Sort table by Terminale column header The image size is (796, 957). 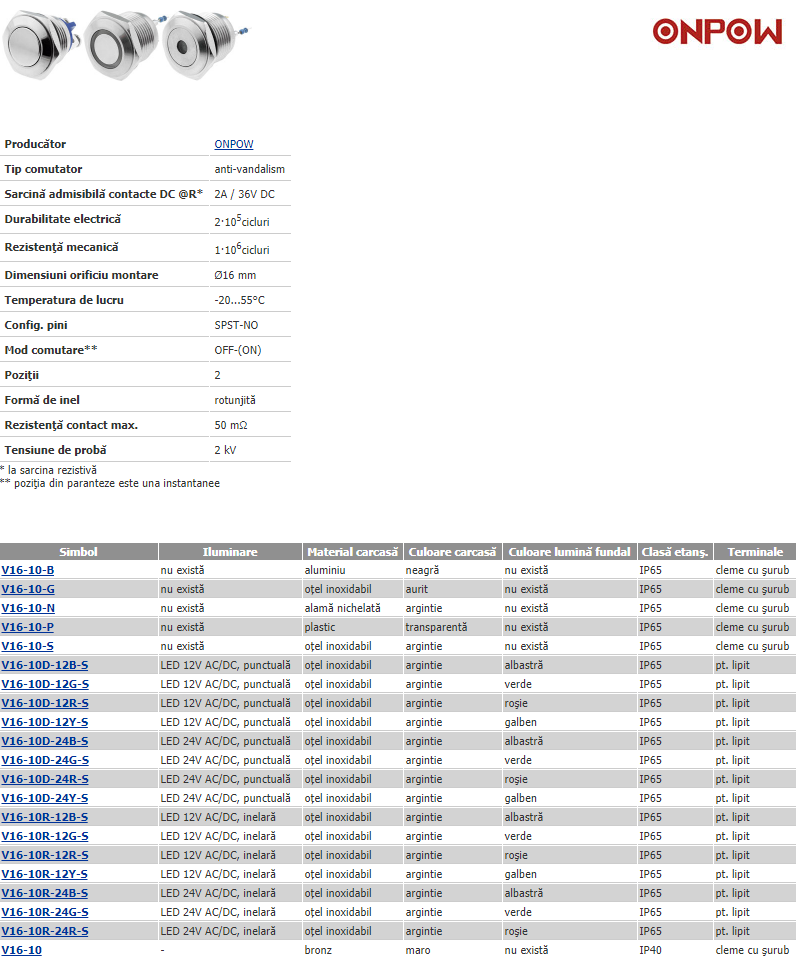[755, 552]
